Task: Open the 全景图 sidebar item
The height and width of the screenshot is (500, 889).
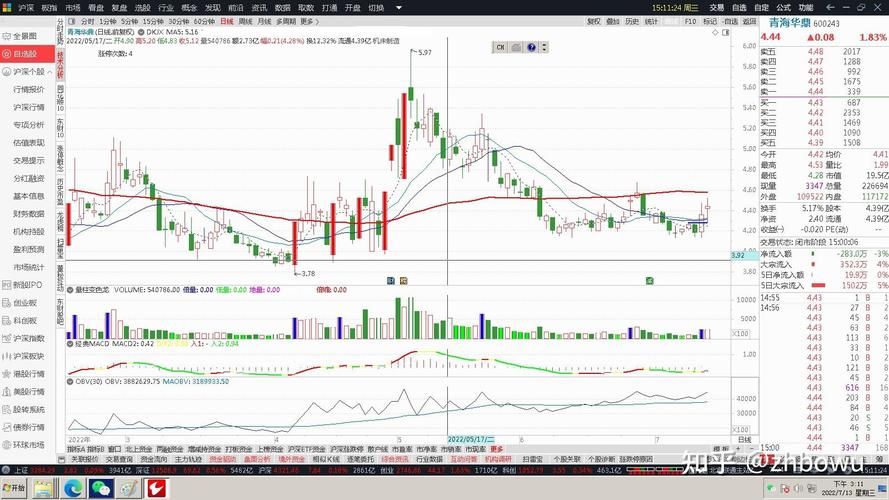Action: (x=23, y=36)
